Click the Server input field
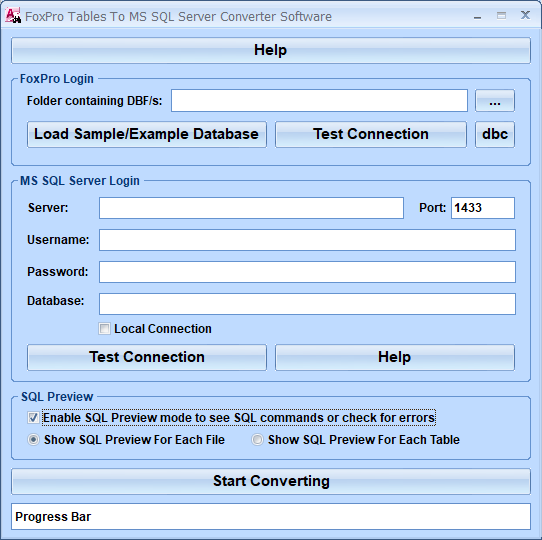Image resolution: width=542 pixels, height=540 pixels. [x=251, y=208]
